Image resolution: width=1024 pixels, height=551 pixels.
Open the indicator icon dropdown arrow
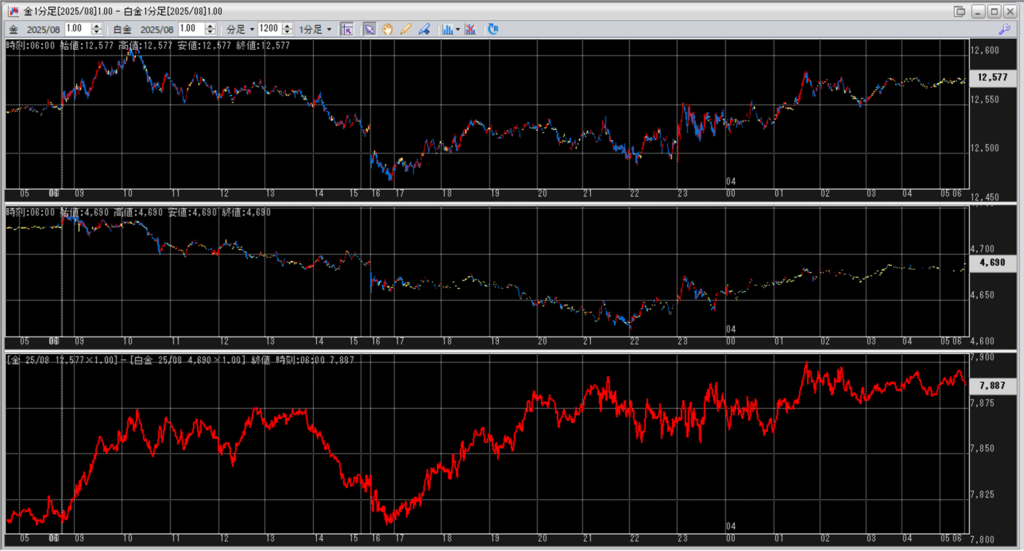coord(458,29)
